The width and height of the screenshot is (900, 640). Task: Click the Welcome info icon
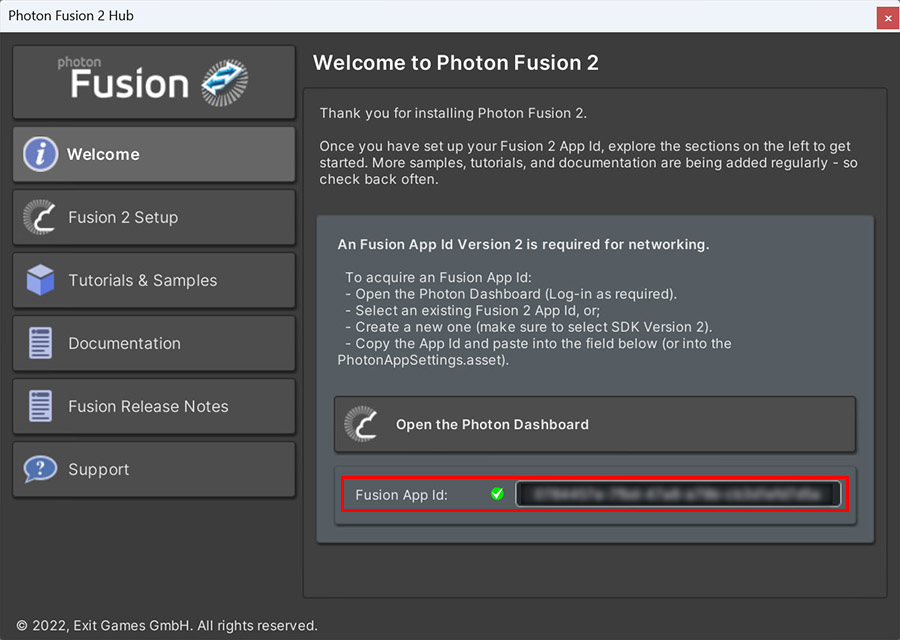40,154
